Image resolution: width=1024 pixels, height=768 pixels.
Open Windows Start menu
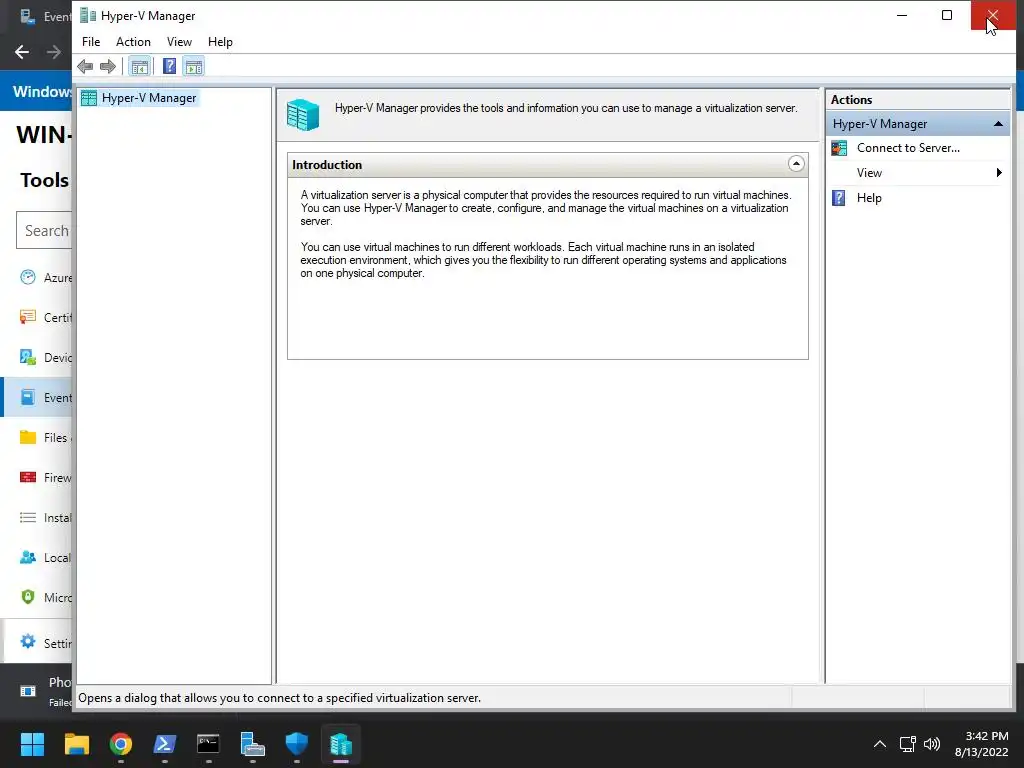pos(32,744)
